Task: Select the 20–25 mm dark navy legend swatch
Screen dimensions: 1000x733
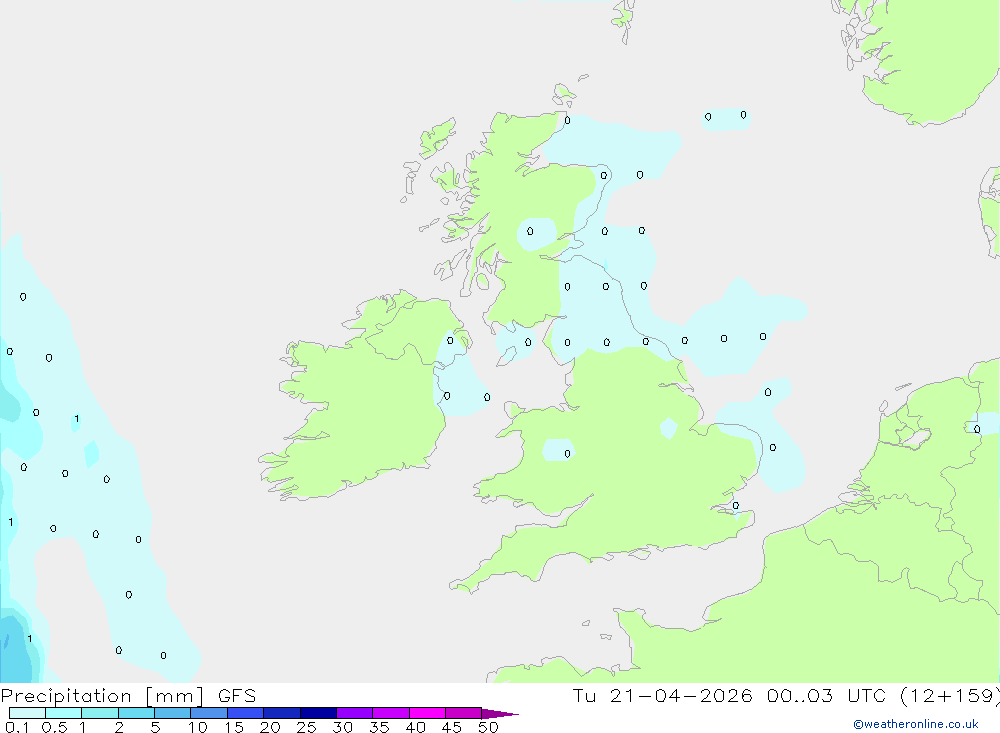Action: pos(281,713)
